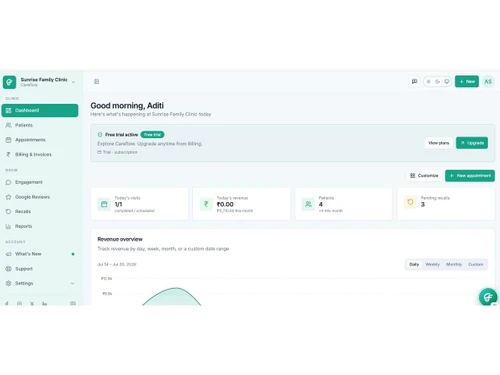This screenshot has width=500, height=375.
Task: Switch to dark theme with the moon icon
Action: click(x=438, y=81)
